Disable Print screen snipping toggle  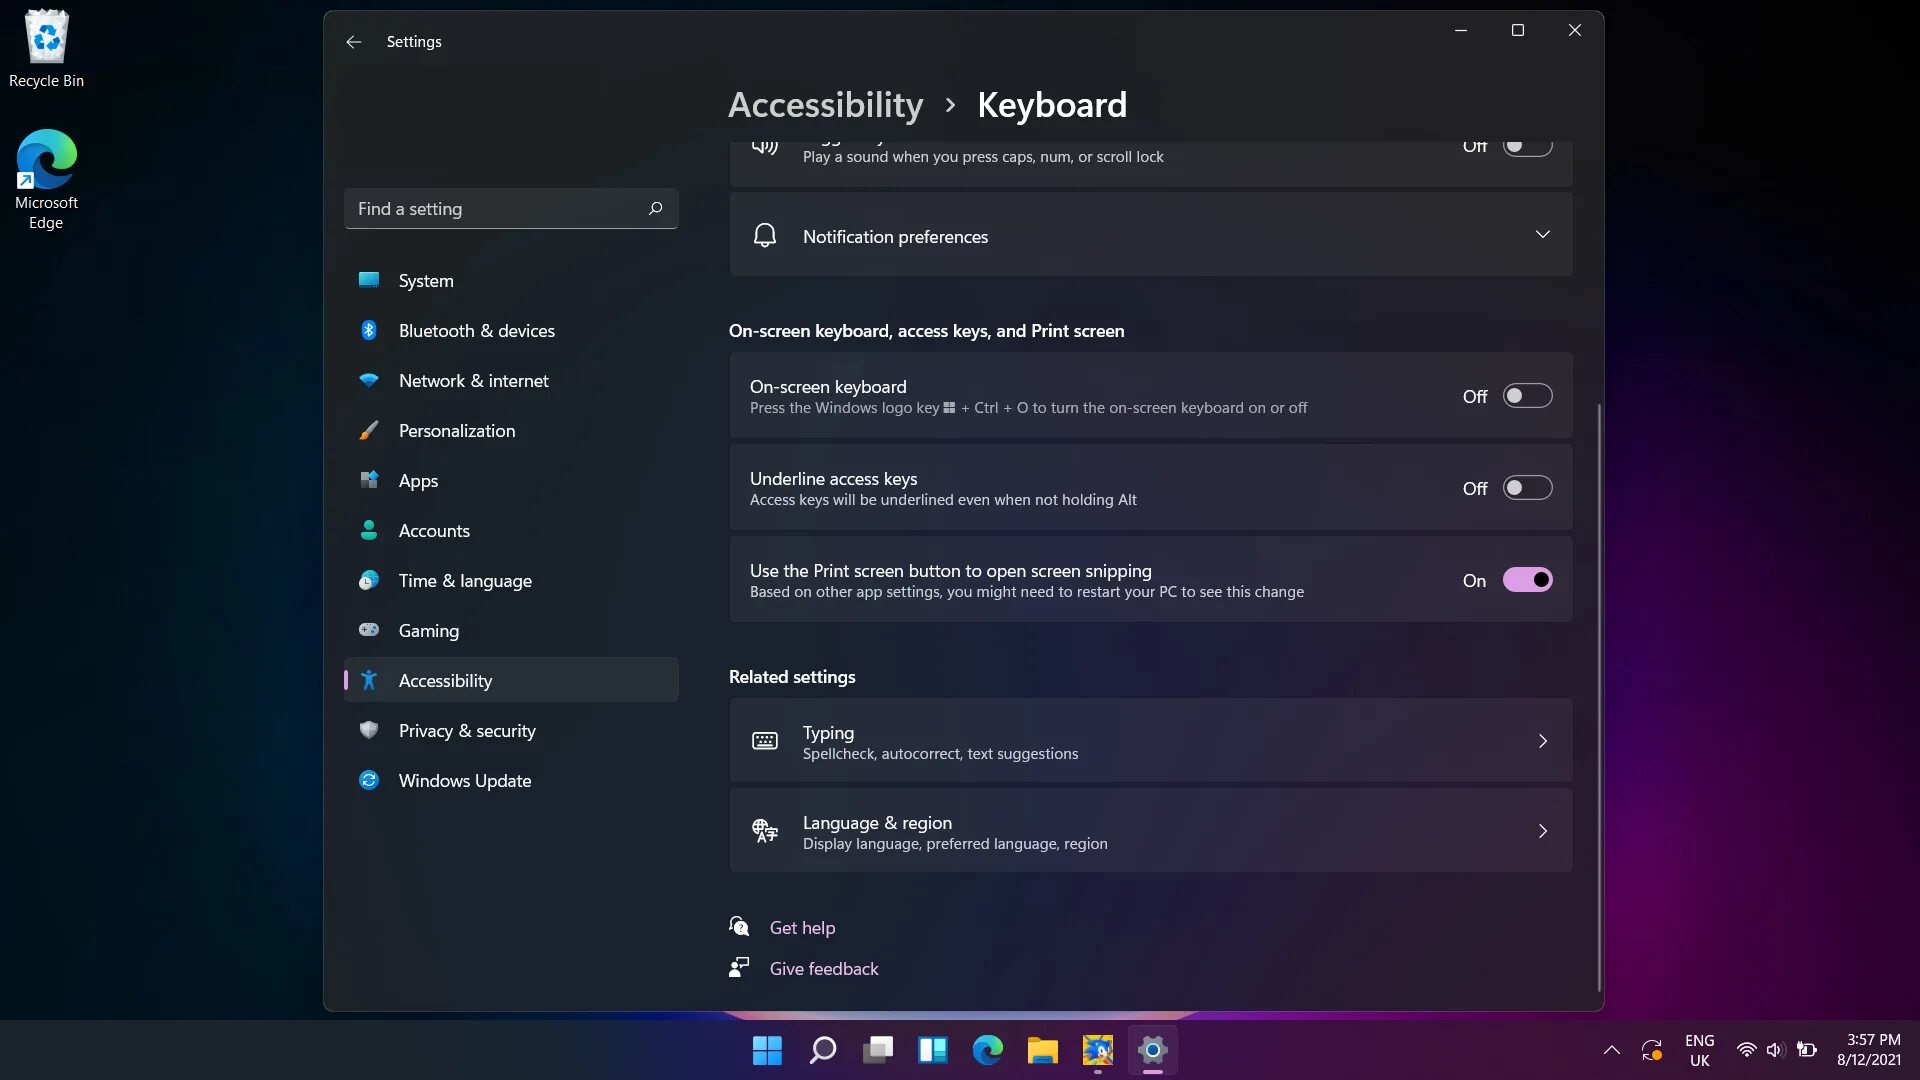[x=1527, y=580]
